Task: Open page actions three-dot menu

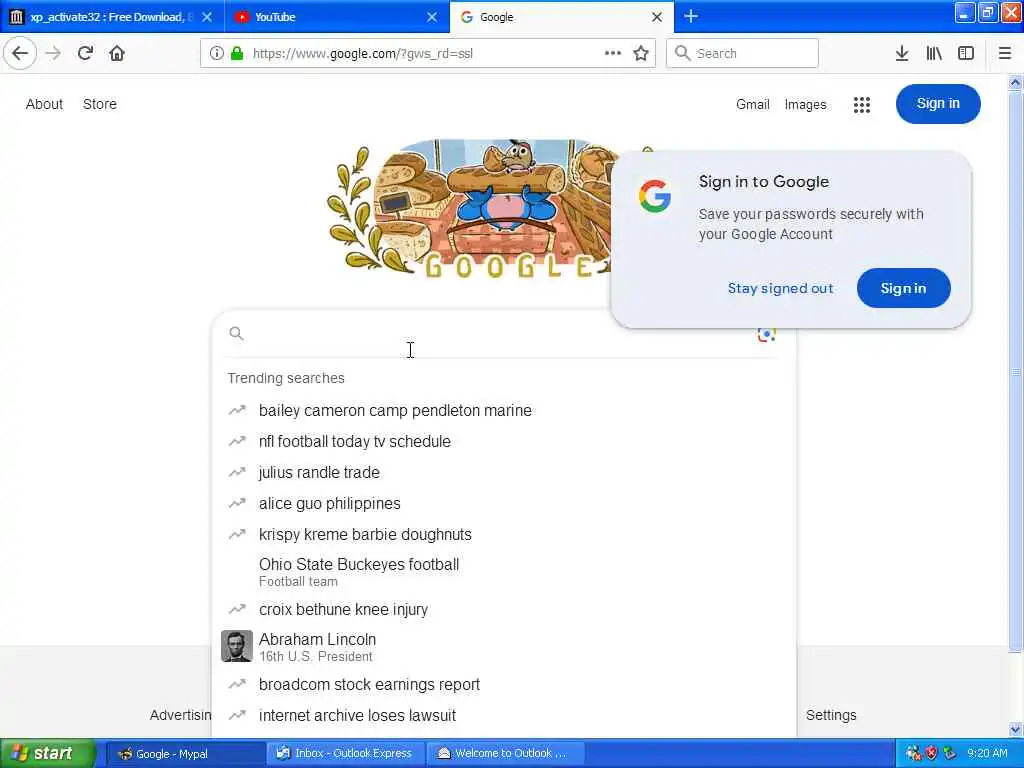Action: tap(613, 53)
